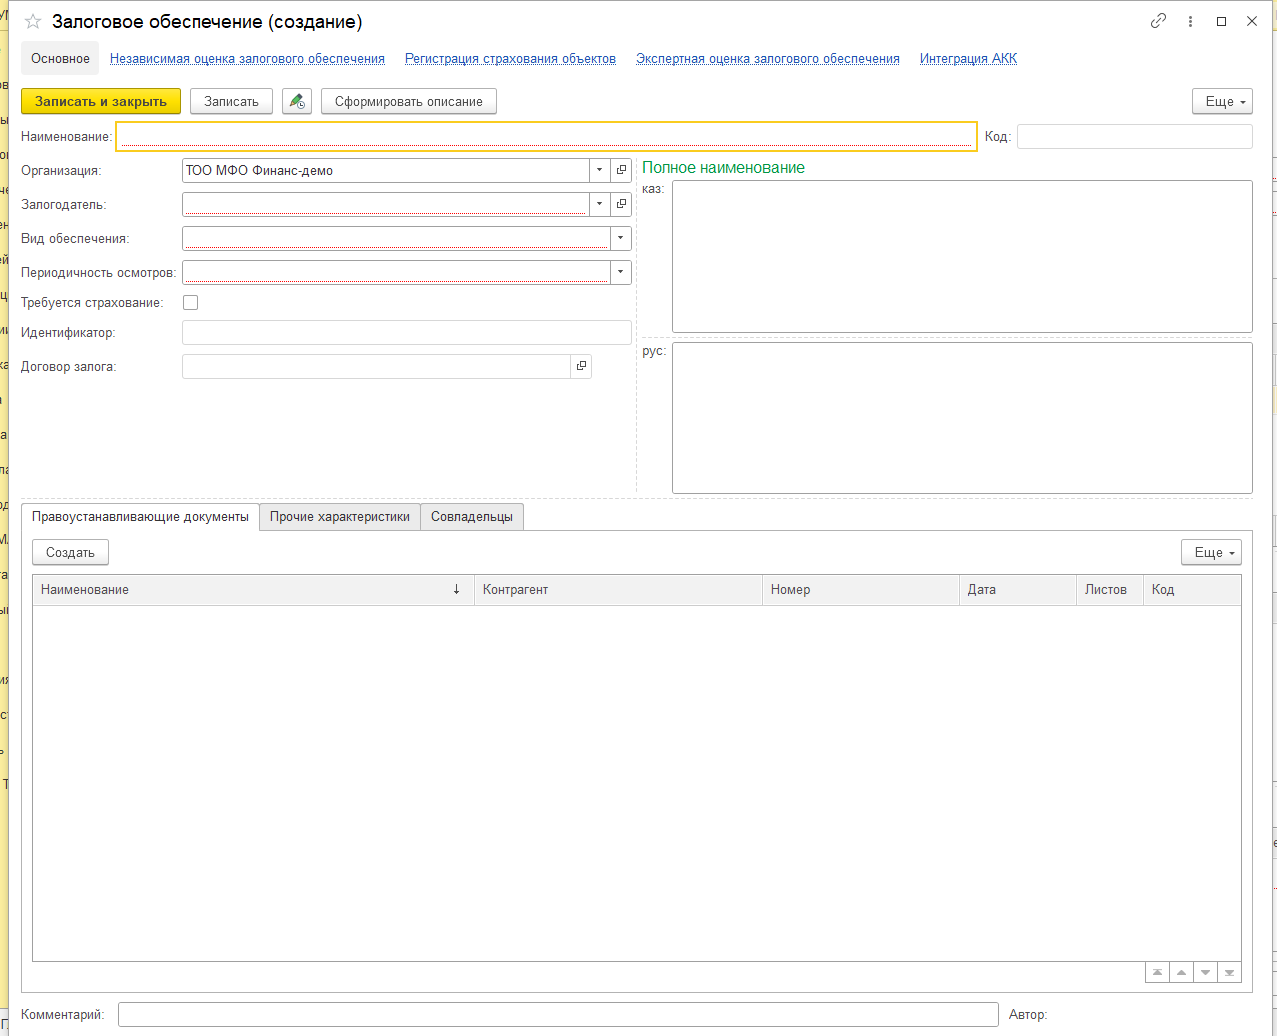Screen dimensions: 1277x1036
Task: Focus the Комментарий input field
Action: pos(558,1014)
